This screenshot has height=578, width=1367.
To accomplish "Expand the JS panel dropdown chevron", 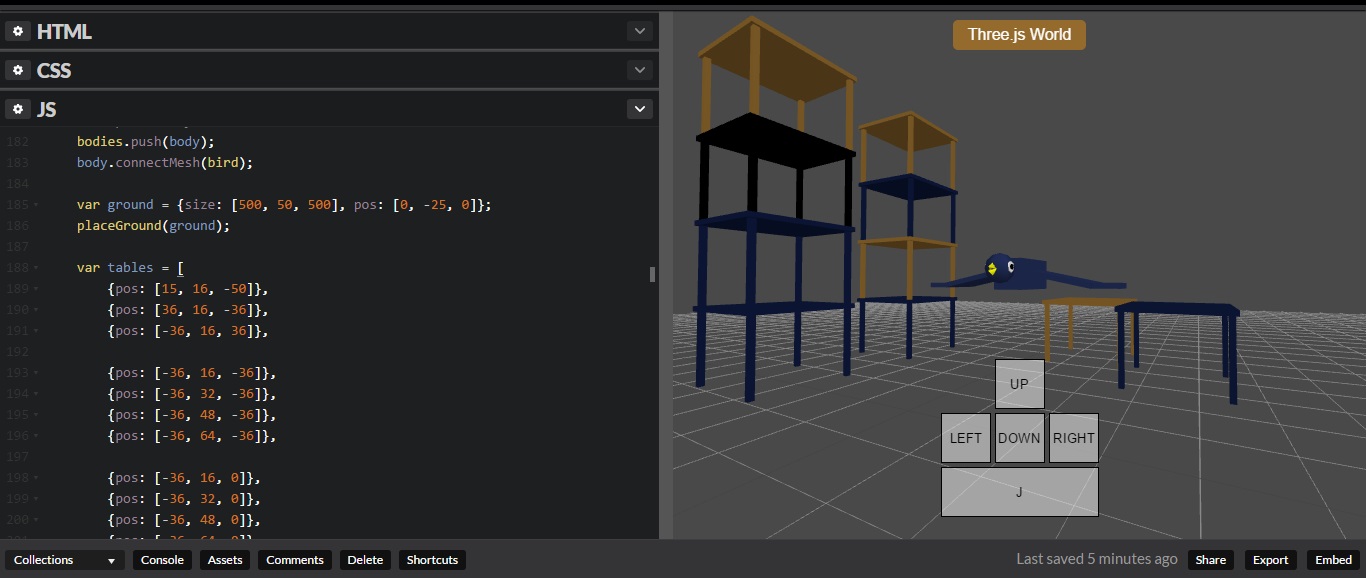I will click(x=640, y=109).
